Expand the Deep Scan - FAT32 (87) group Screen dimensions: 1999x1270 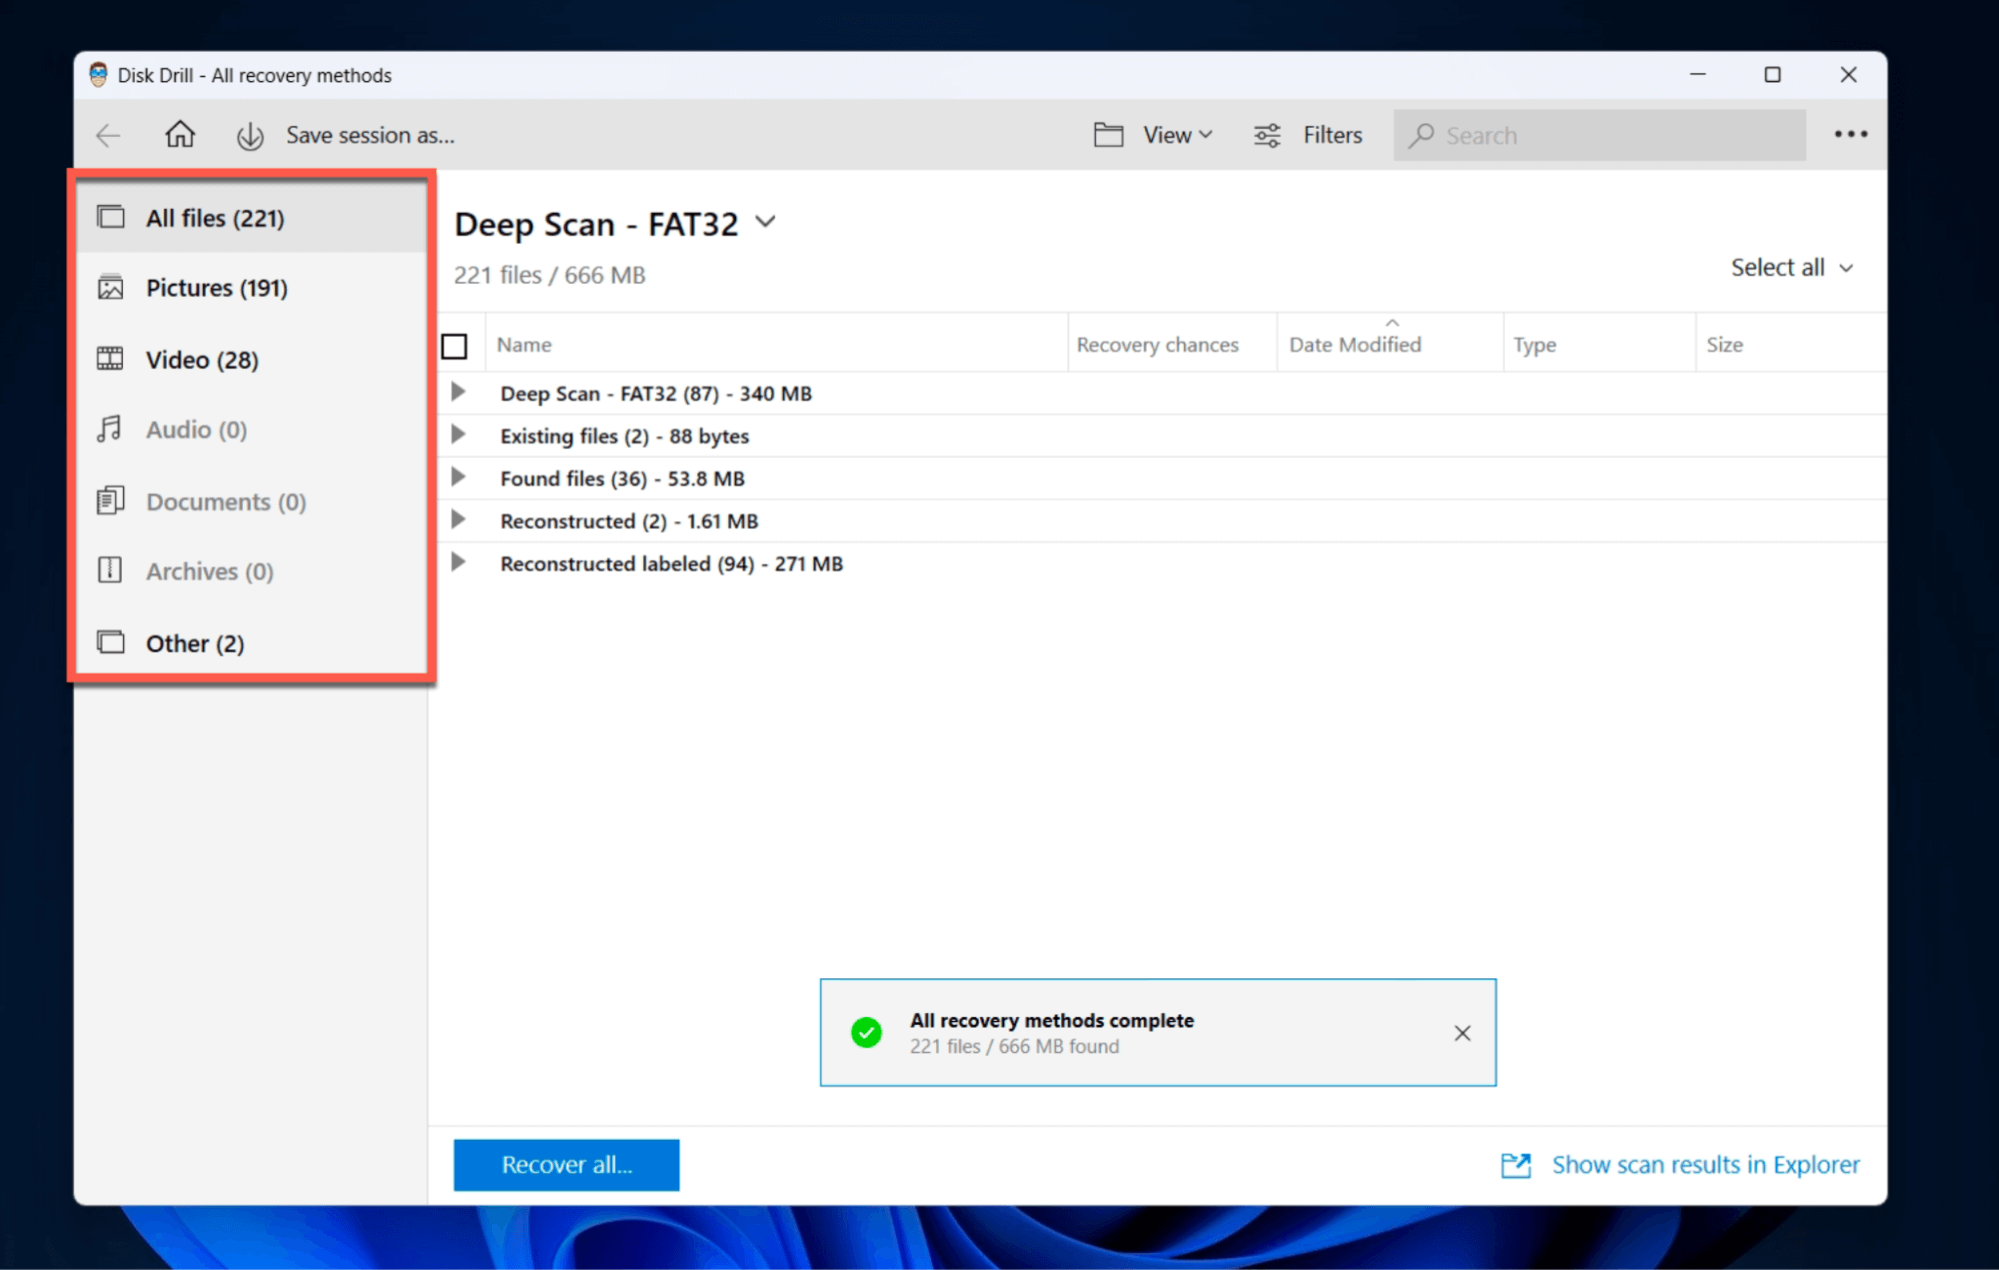click(458, 392)
